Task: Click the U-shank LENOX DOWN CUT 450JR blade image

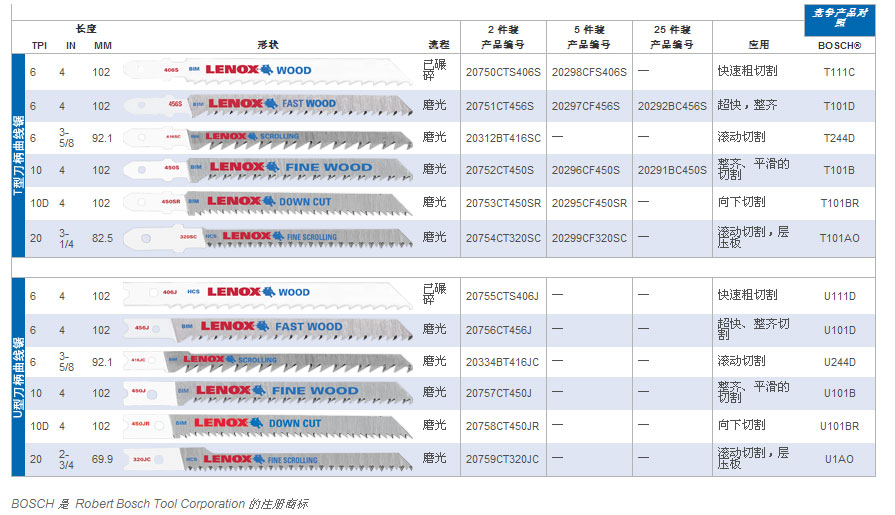Action: tap(268, 425)
